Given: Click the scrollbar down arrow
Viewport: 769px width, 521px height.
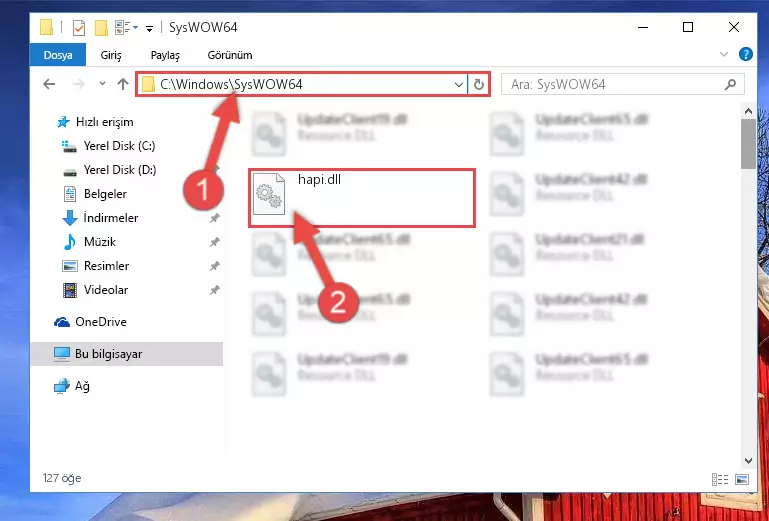Looking at the screenshot, I should tap(748, 460).
